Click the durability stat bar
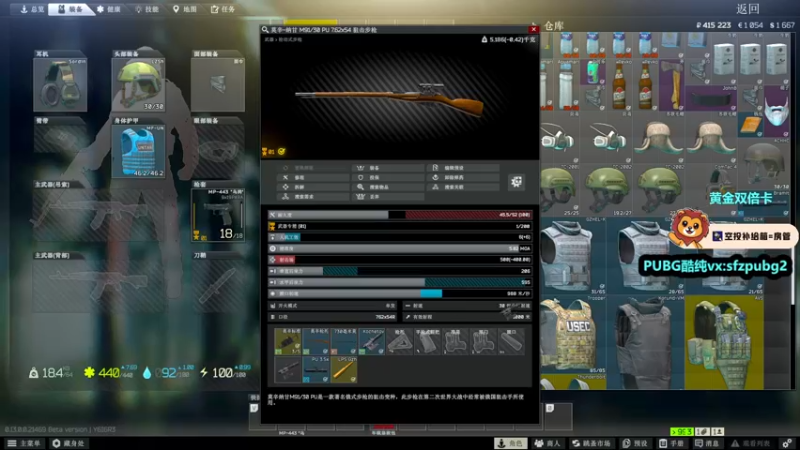Image resolution: width=800 pixels, height=450 pixels. point(400,215)
